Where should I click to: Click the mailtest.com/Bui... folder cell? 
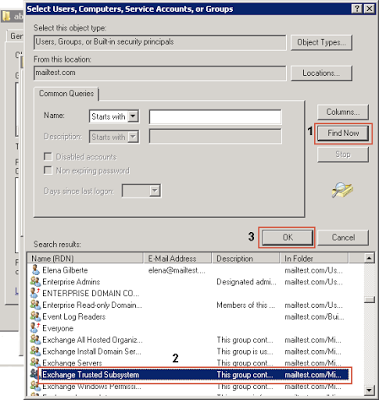pos(314,317)
